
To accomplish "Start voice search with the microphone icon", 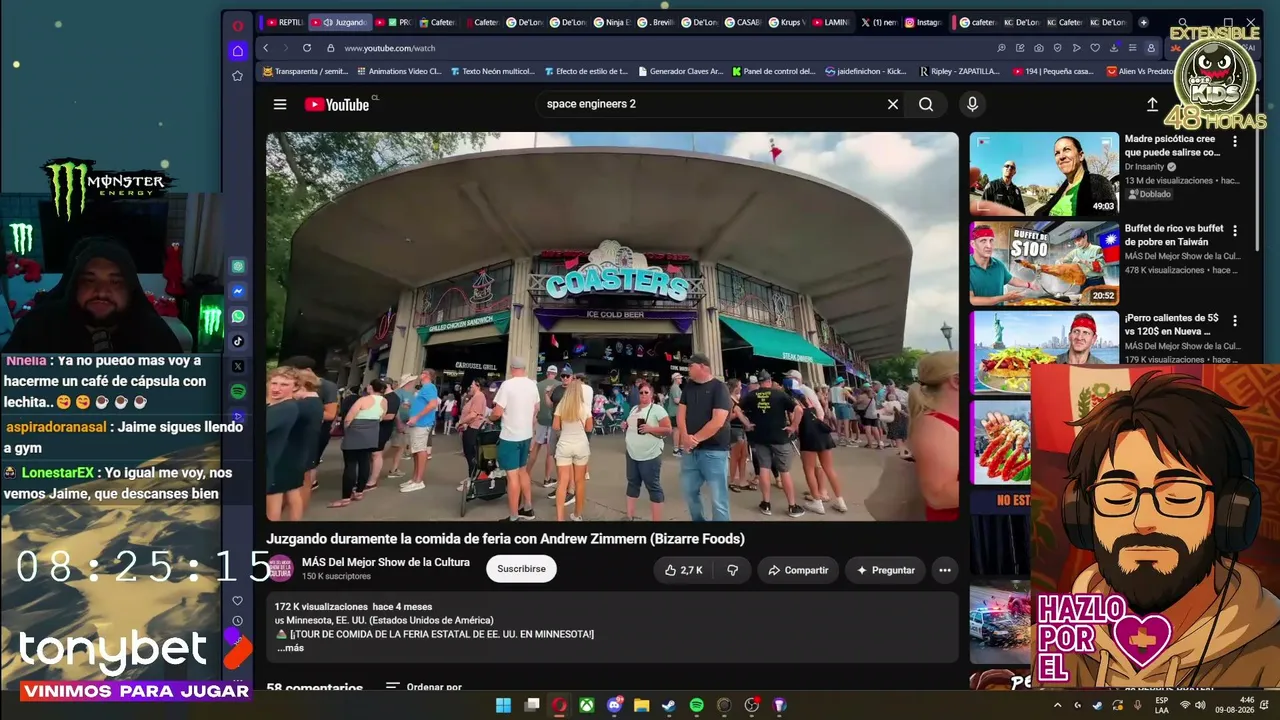I will (972, 104).
